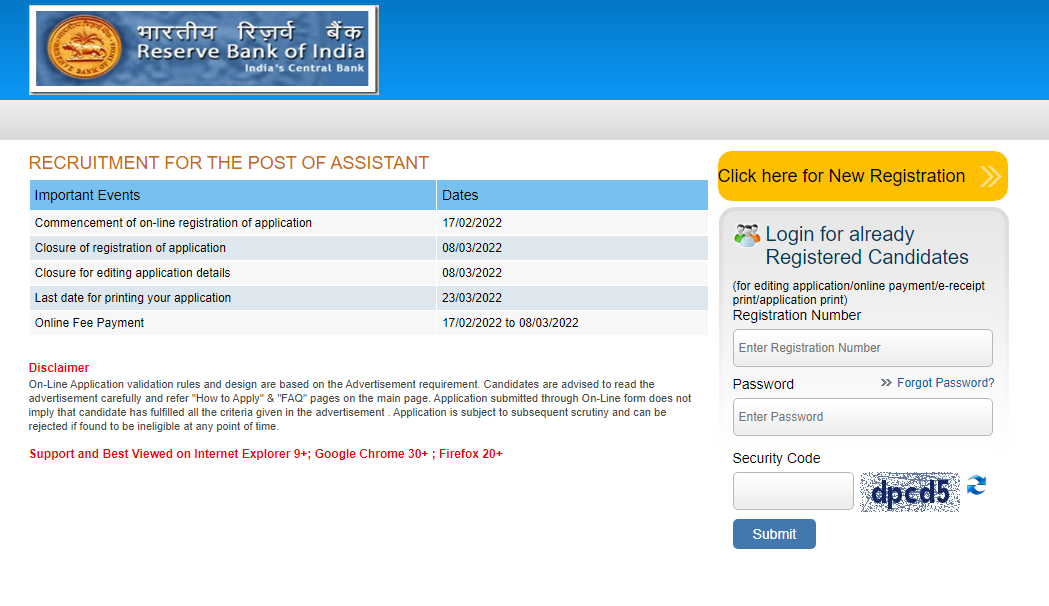Click 'RECRUITMENT FOR THE POST OF ASSISTANT' heading
1049x606 pixels.
pos(229,163)
